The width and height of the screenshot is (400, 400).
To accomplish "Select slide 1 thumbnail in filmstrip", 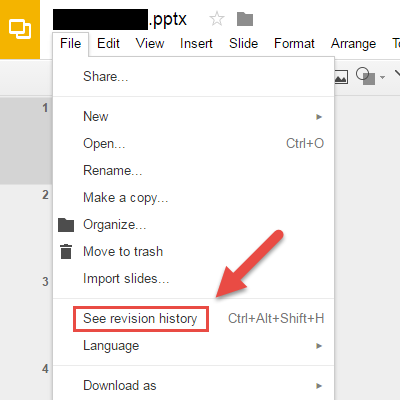I will click(x=26, y=141).
